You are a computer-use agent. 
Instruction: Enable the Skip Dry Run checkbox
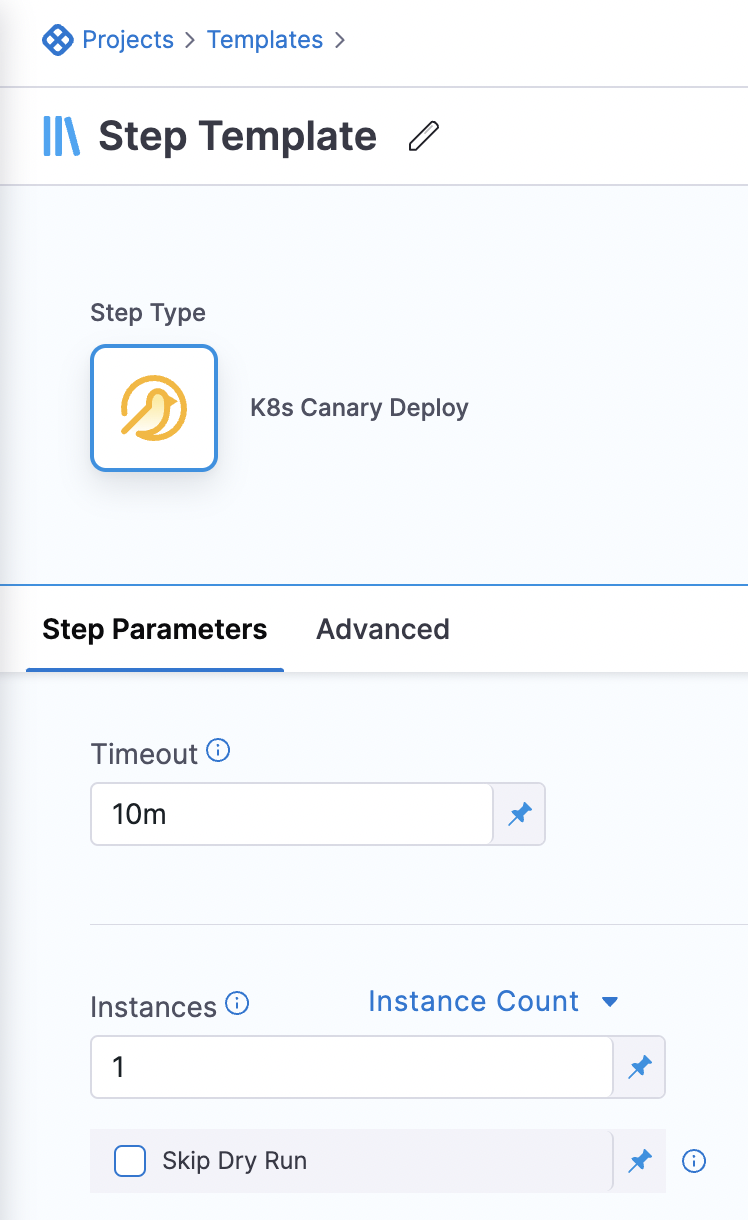(x=130, y=1161)
